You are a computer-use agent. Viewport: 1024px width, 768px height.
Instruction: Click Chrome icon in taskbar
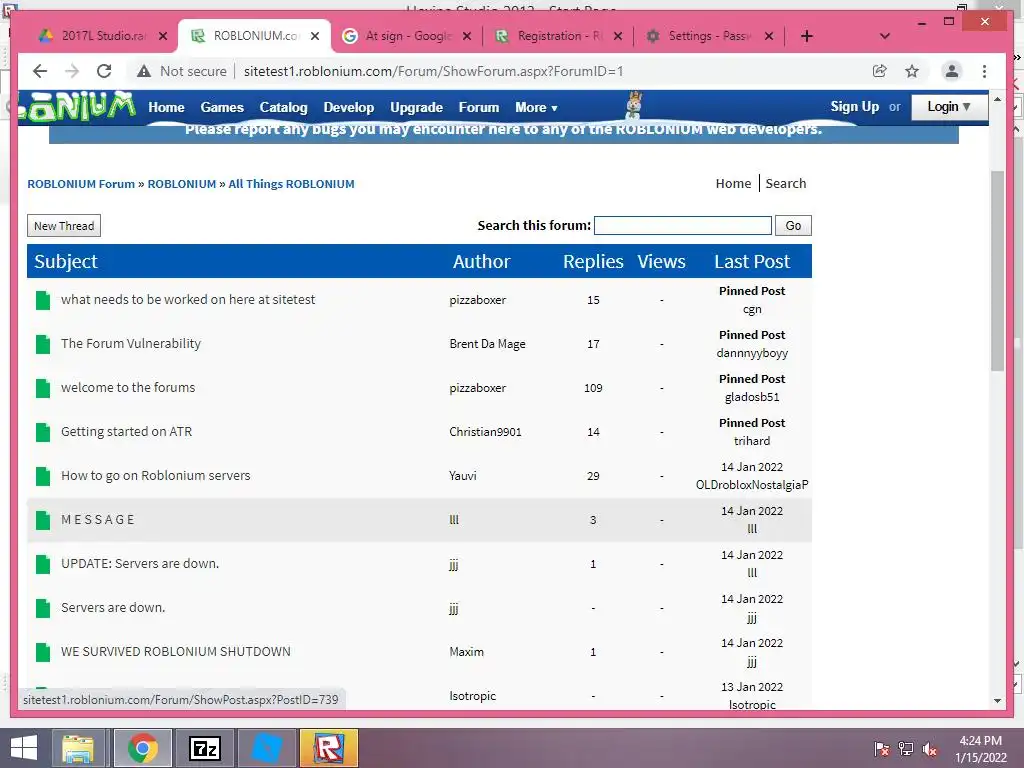tap(143, 748)
